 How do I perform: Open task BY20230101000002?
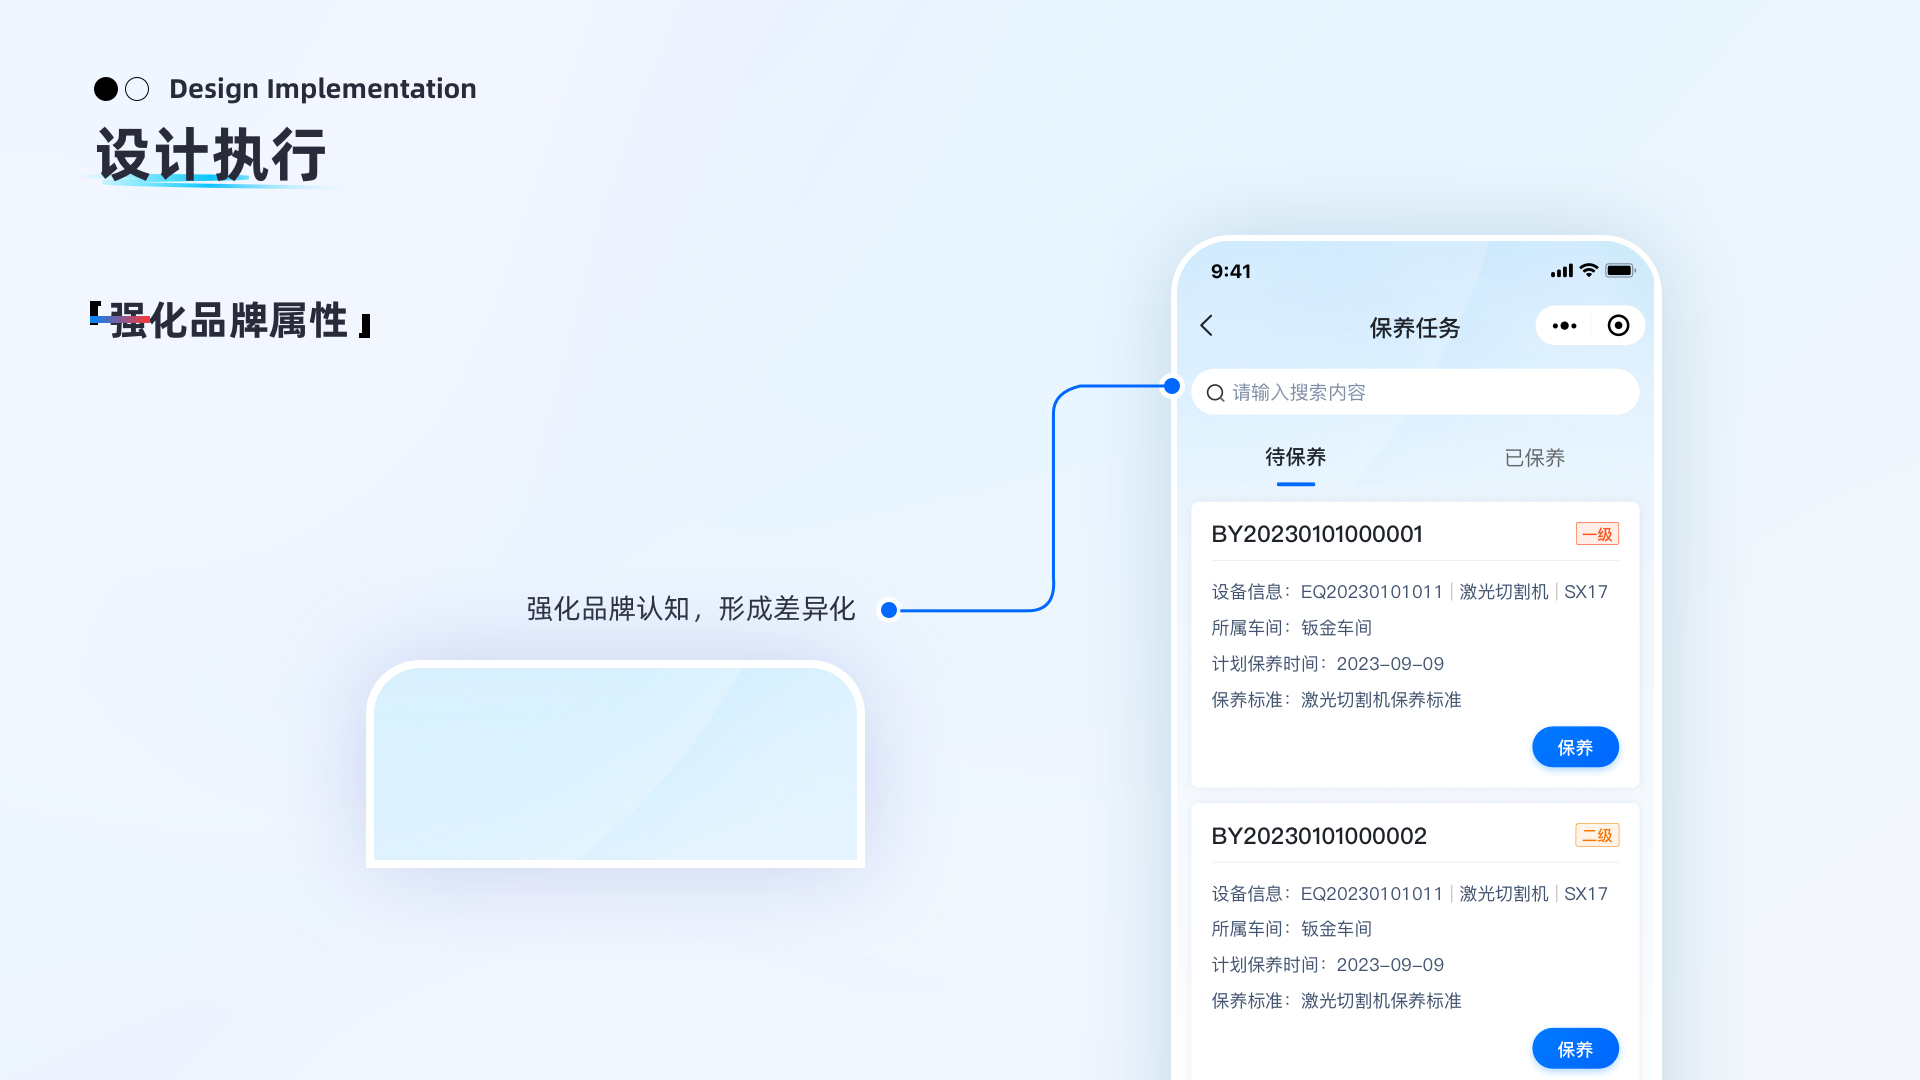(x=1318, y=836)
